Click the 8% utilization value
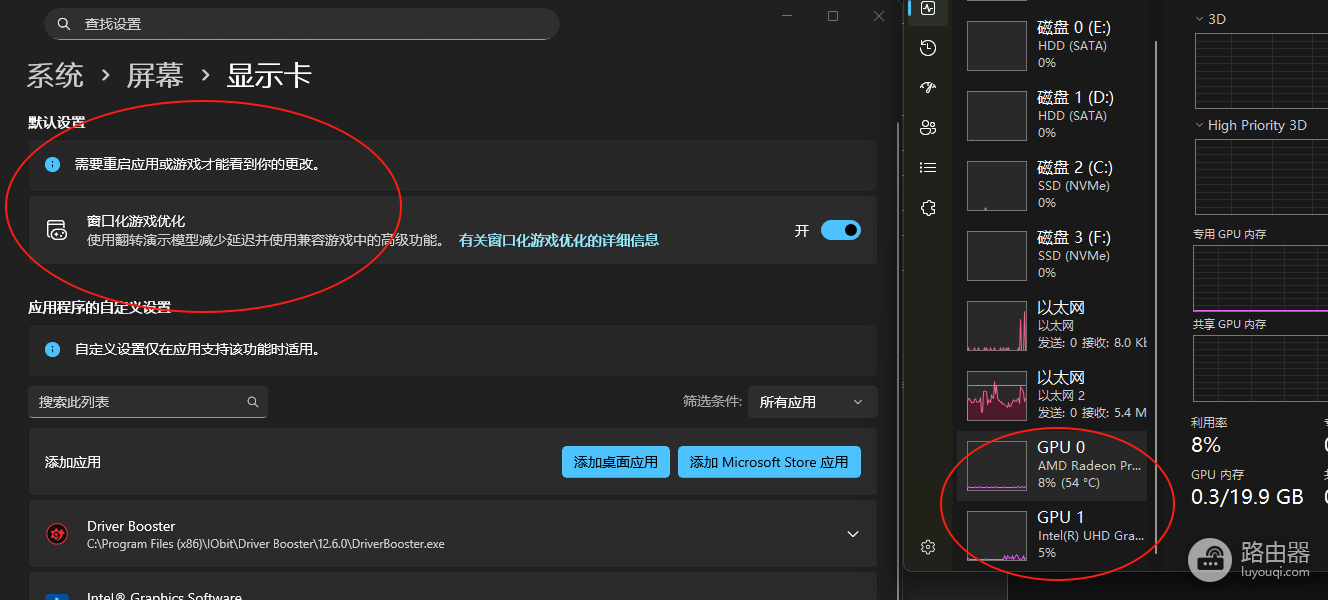The image size is (1328, 600). coord(1206,445)
